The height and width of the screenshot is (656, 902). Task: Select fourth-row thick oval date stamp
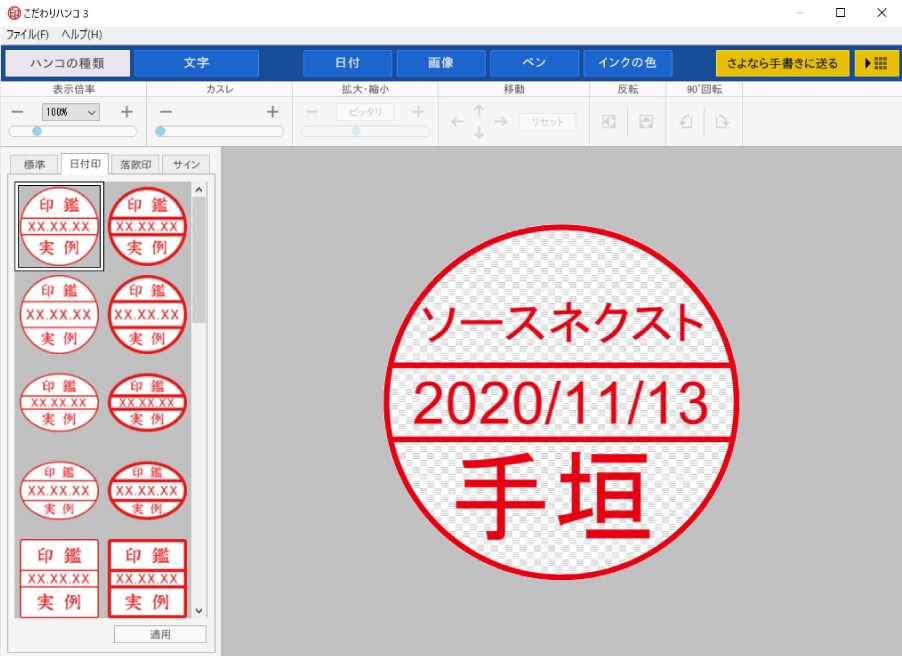(x=148, y=490)
